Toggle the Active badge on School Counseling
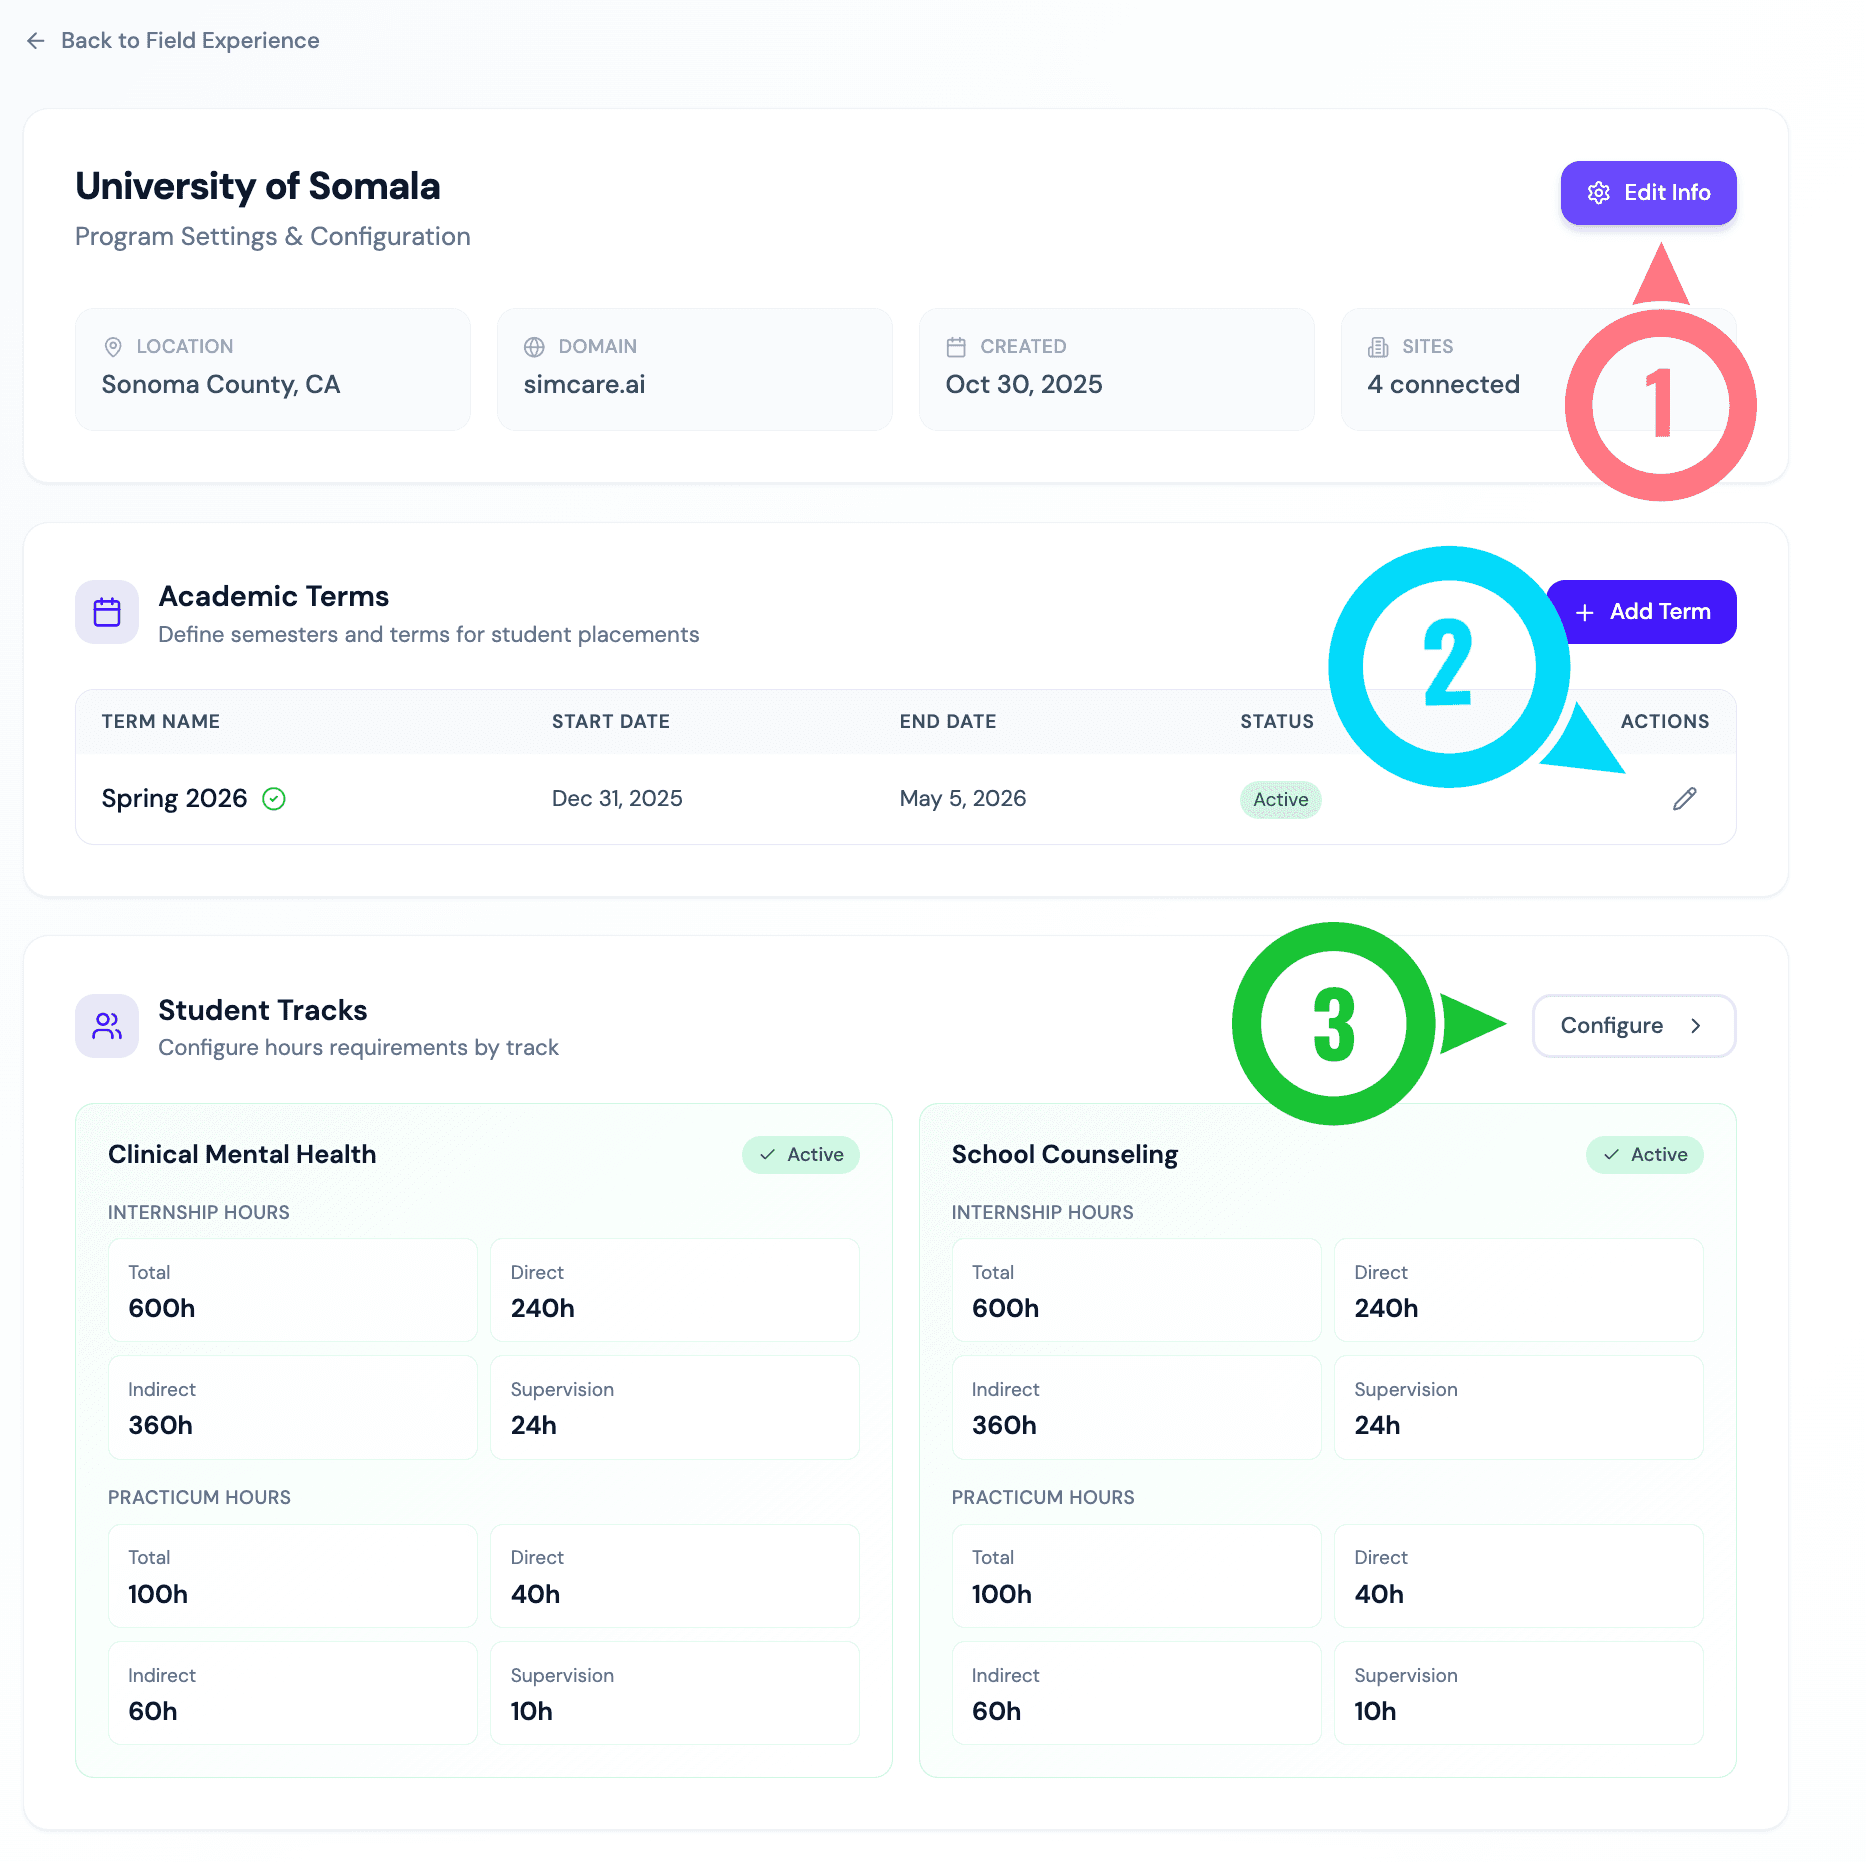Viewport: 1866px width, 1862px height. coord(1643,1154)
